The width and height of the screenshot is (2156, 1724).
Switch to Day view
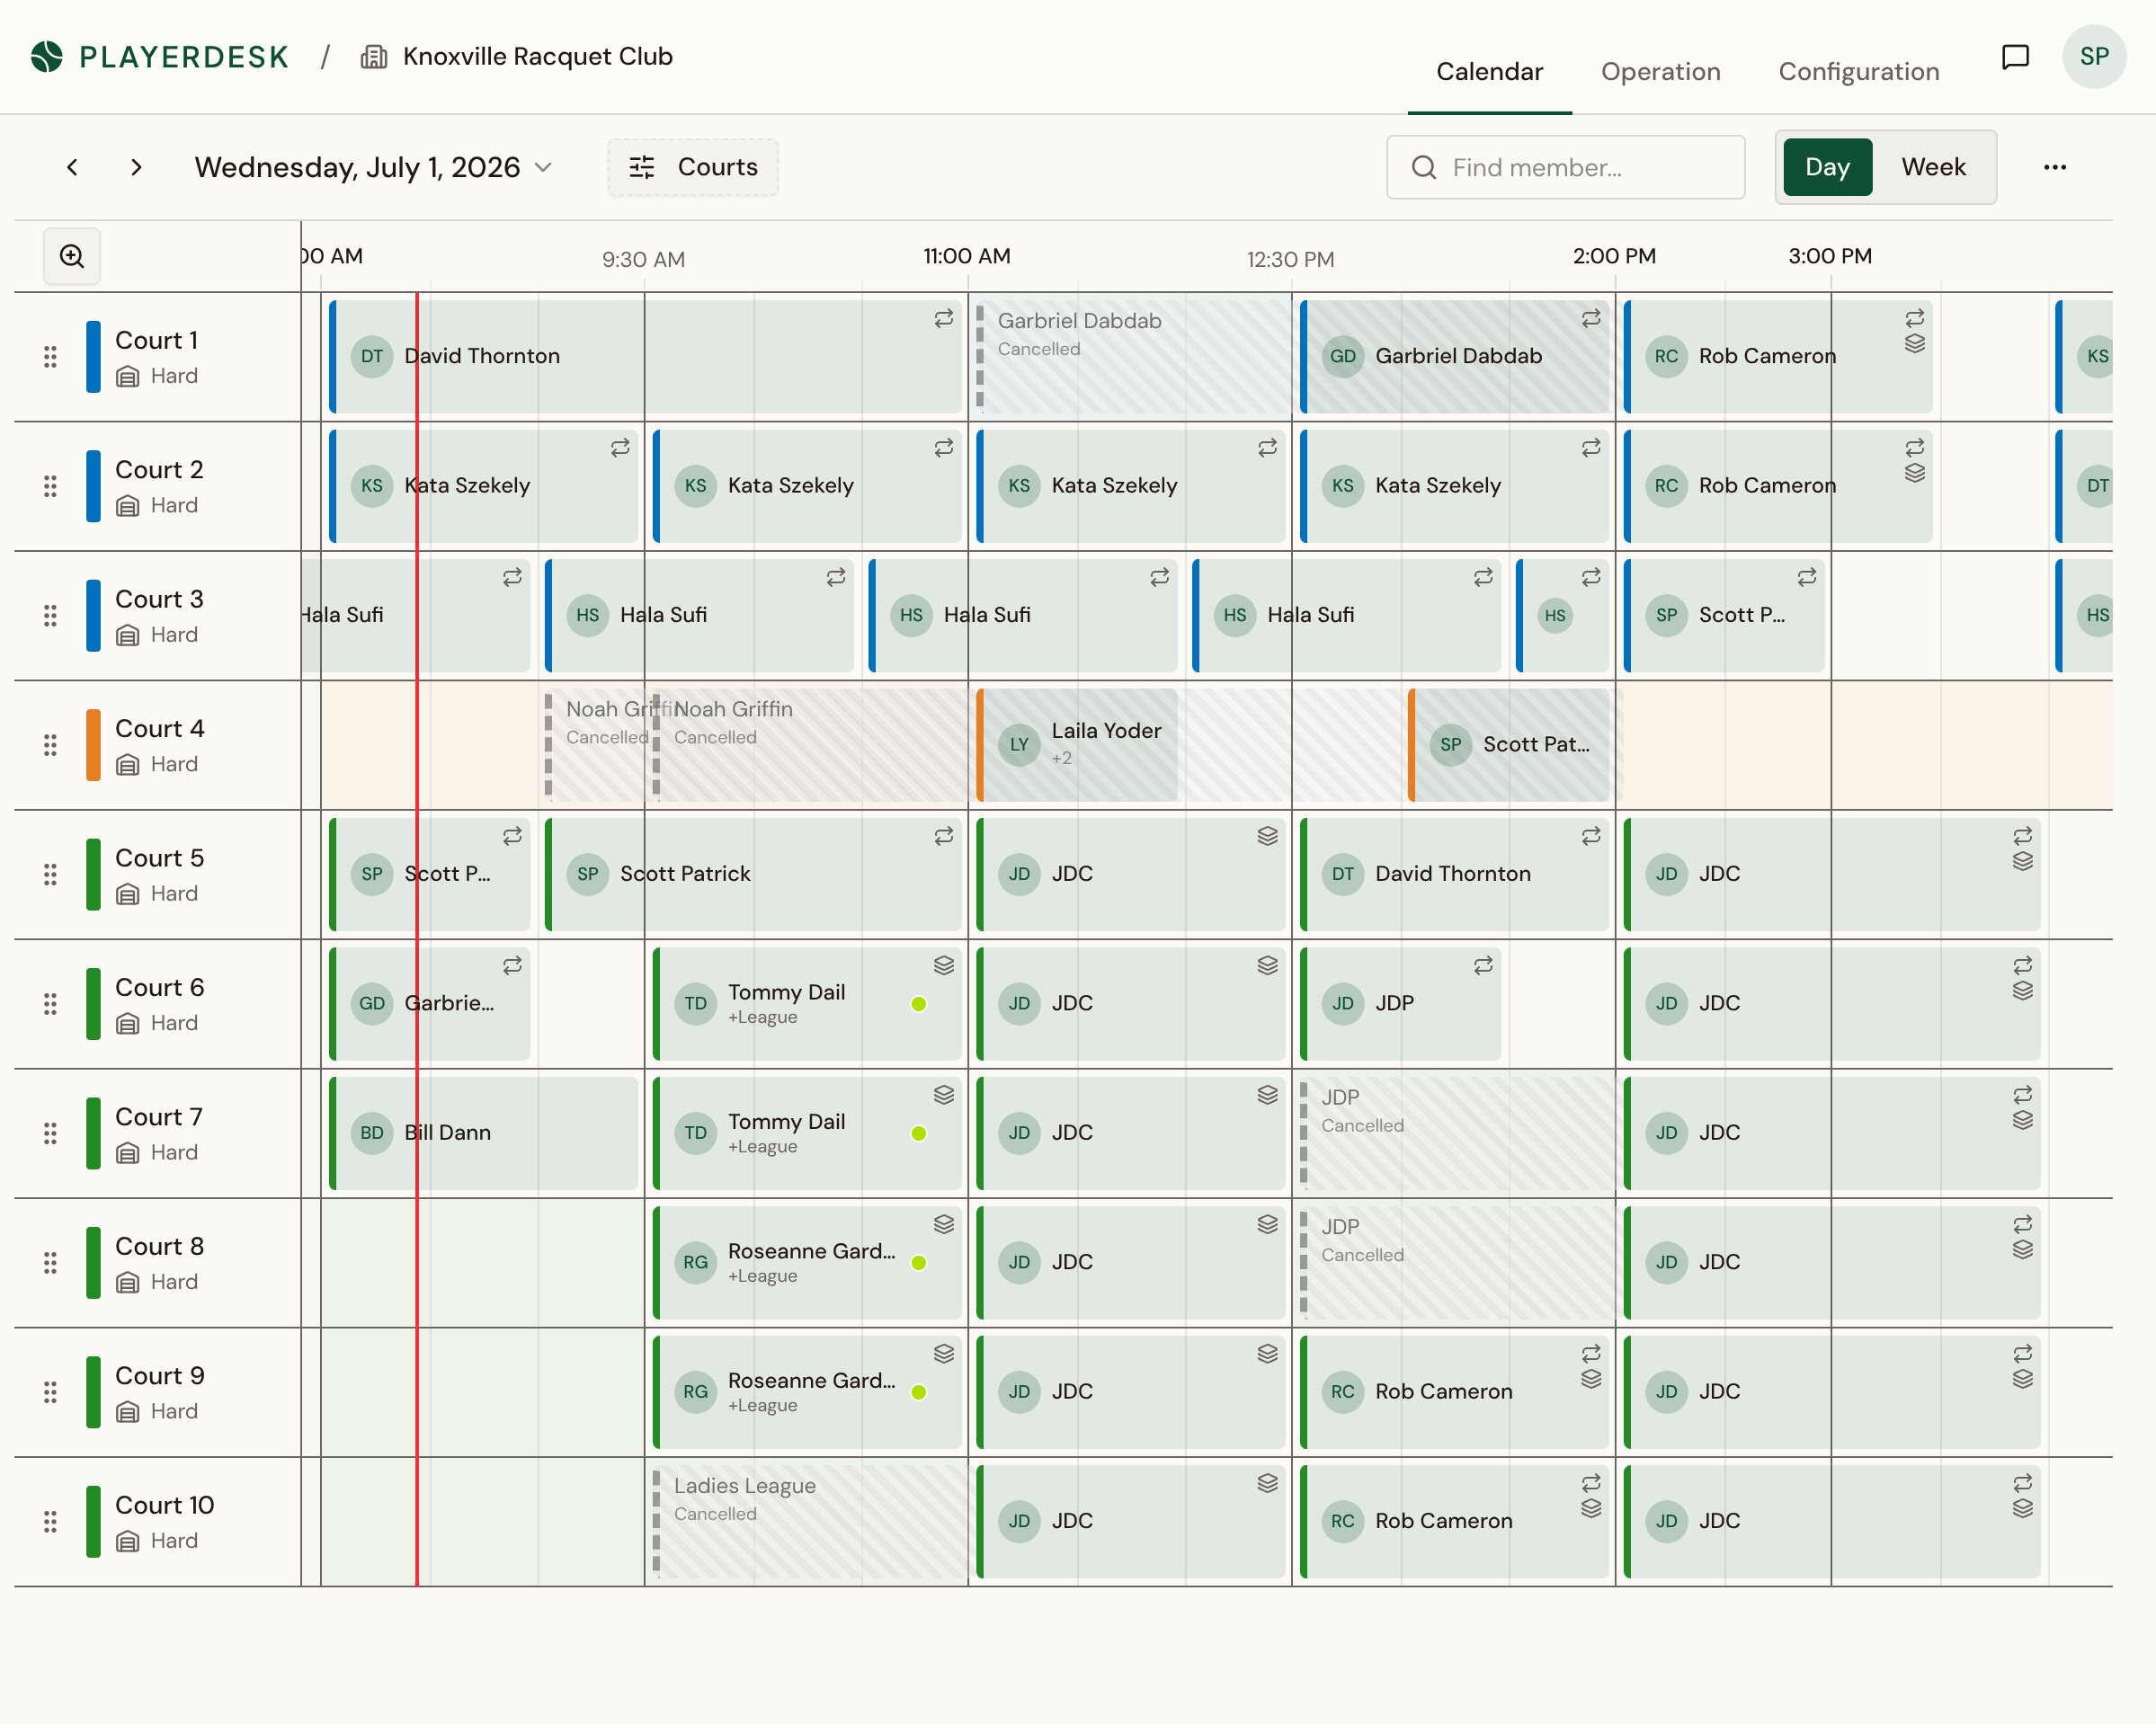(x=1827, y=167)
